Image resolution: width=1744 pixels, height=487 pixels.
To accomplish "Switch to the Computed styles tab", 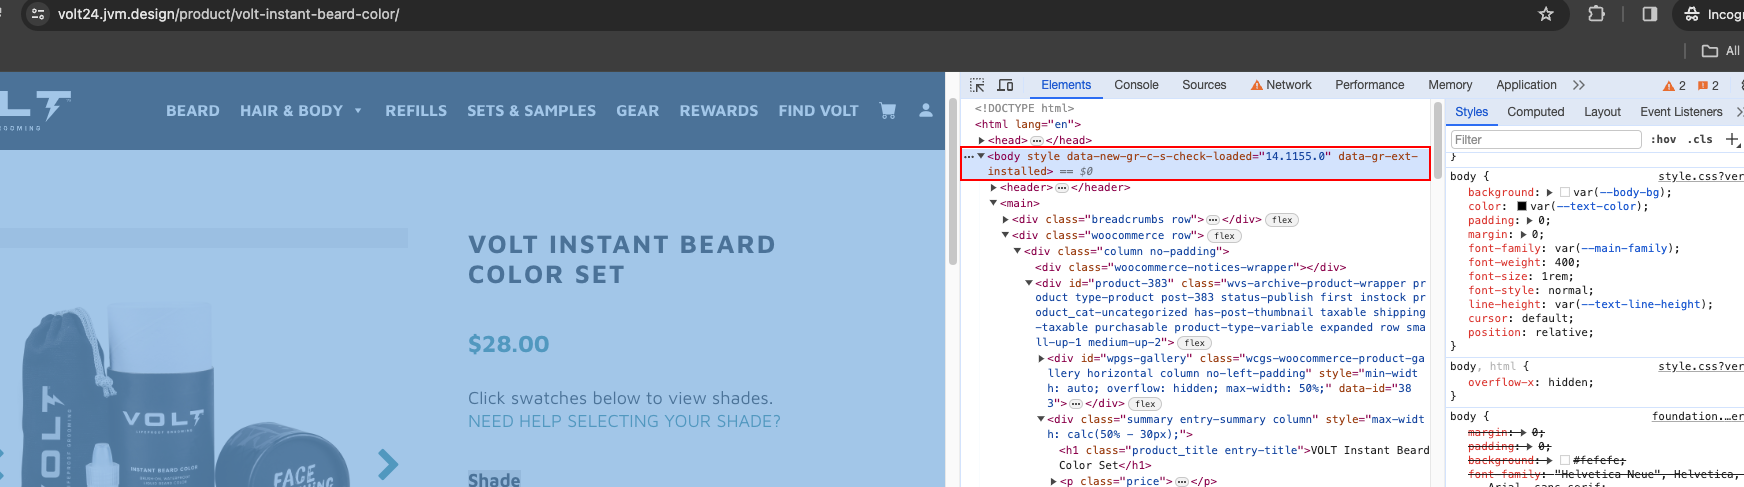I will (1535, 112).
